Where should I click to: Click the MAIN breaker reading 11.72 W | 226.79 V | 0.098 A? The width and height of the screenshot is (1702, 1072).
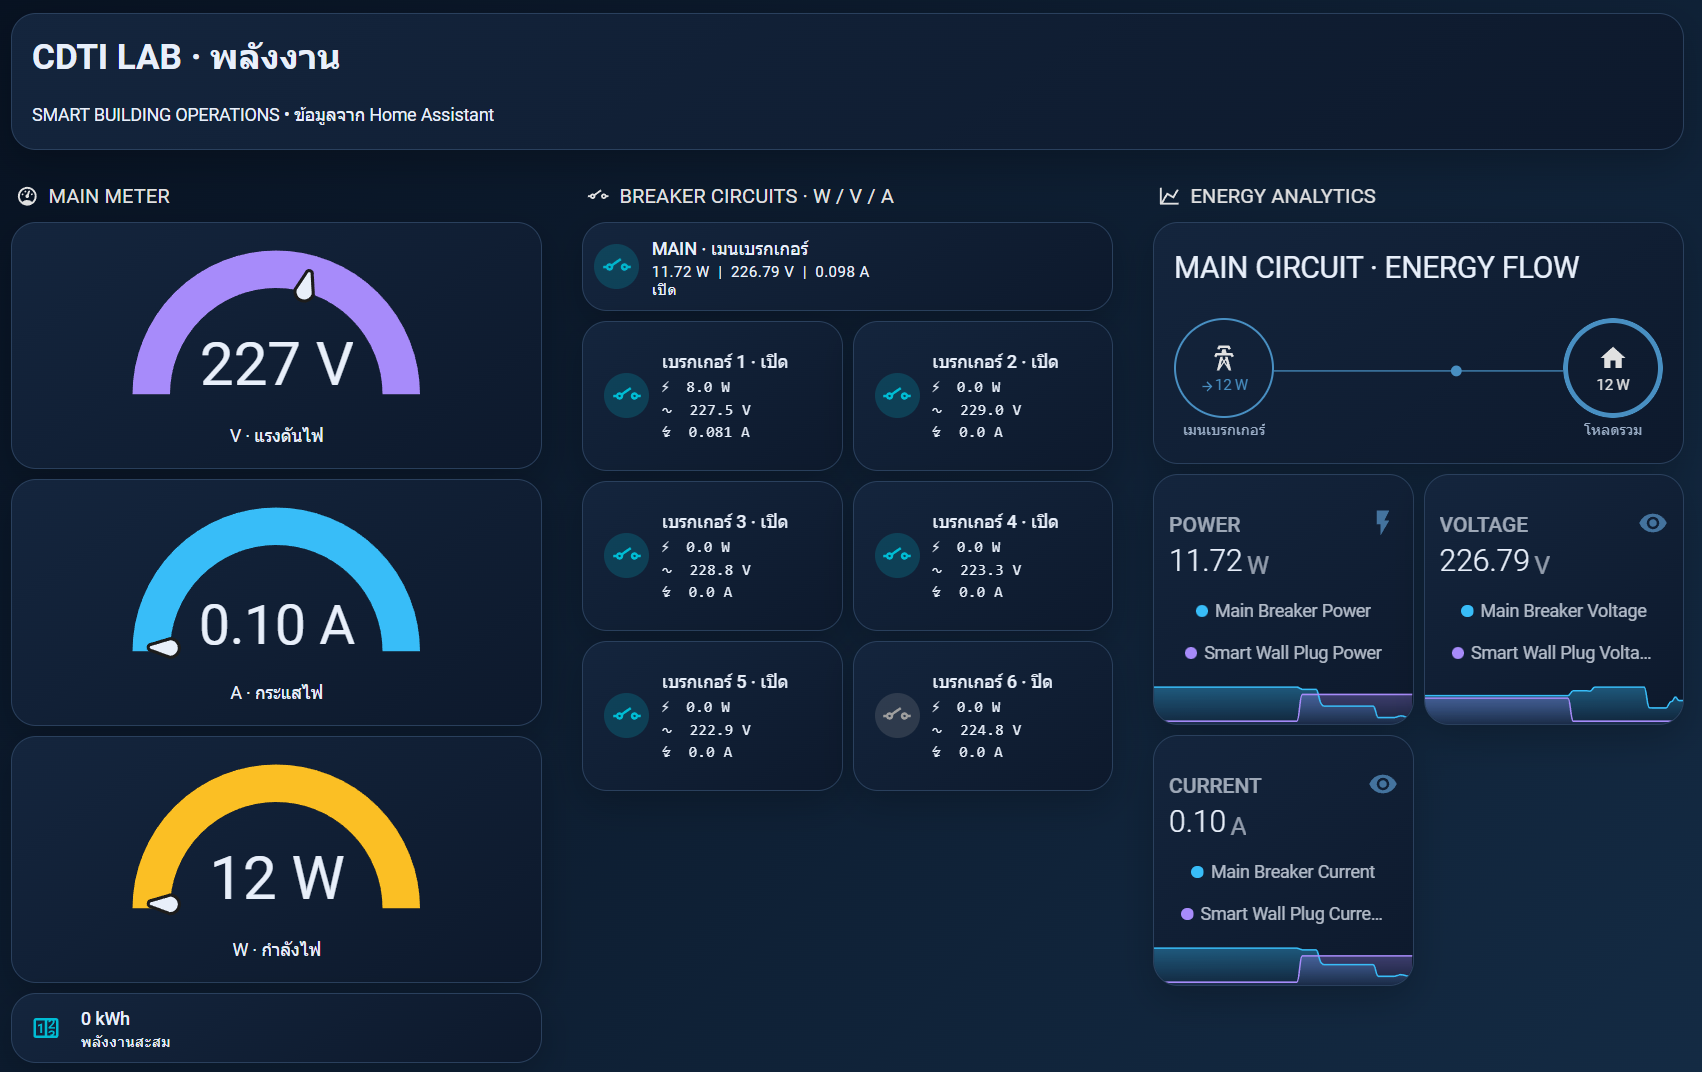click(760, 272)
